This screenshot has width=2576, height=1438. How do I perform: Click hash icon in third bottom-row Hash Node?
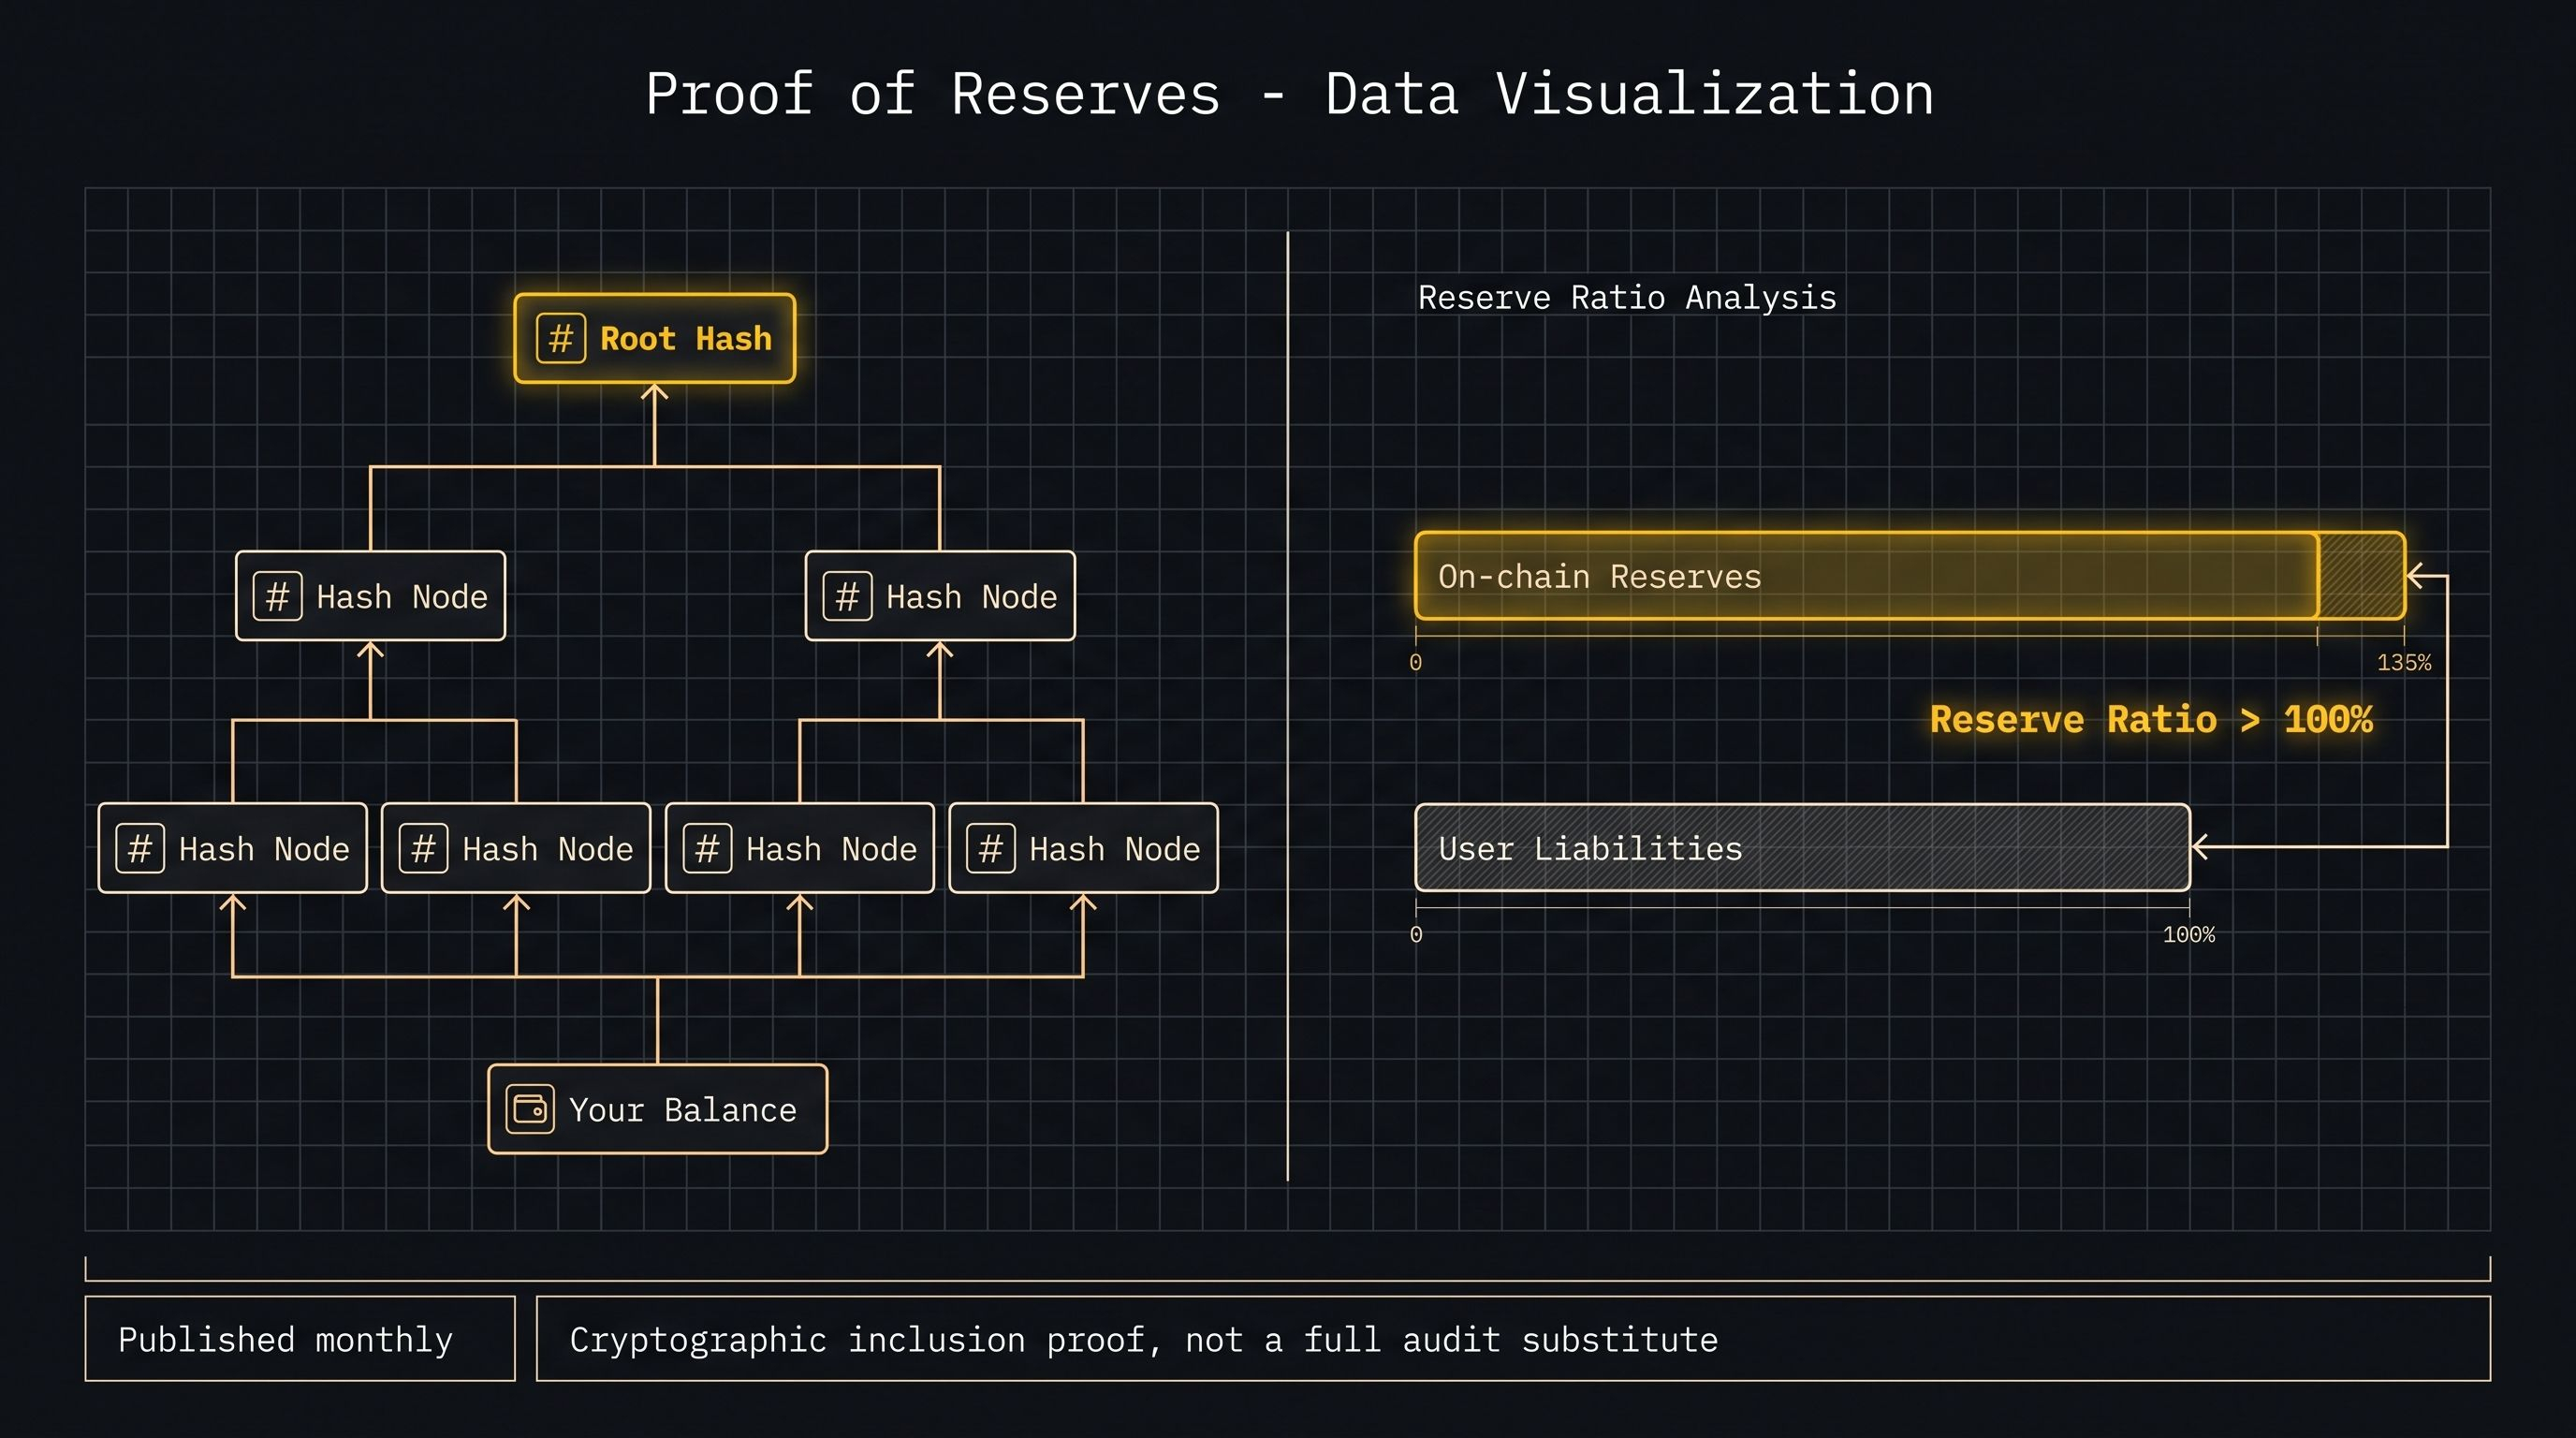[x=707, y=848]
